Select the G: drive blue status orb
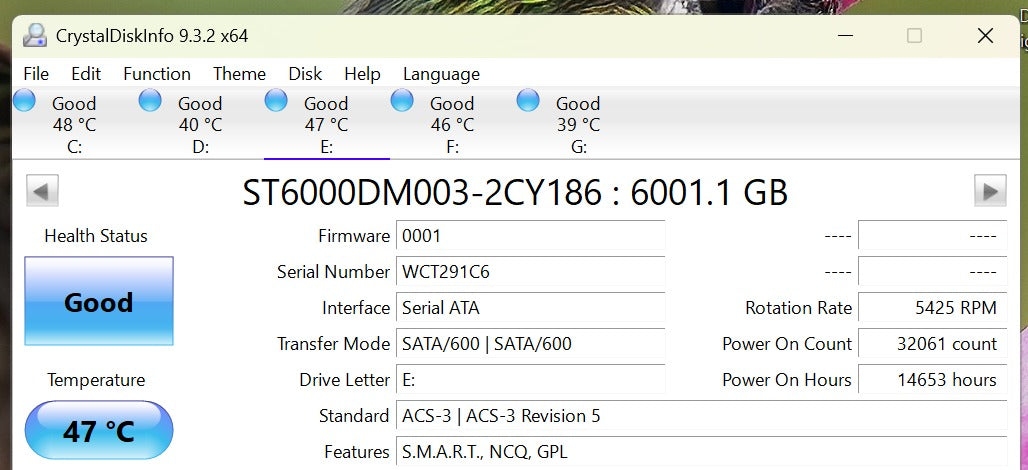The height and width of the screenshot is (470, 1028). pyautogui.click(x=528, y=100)
